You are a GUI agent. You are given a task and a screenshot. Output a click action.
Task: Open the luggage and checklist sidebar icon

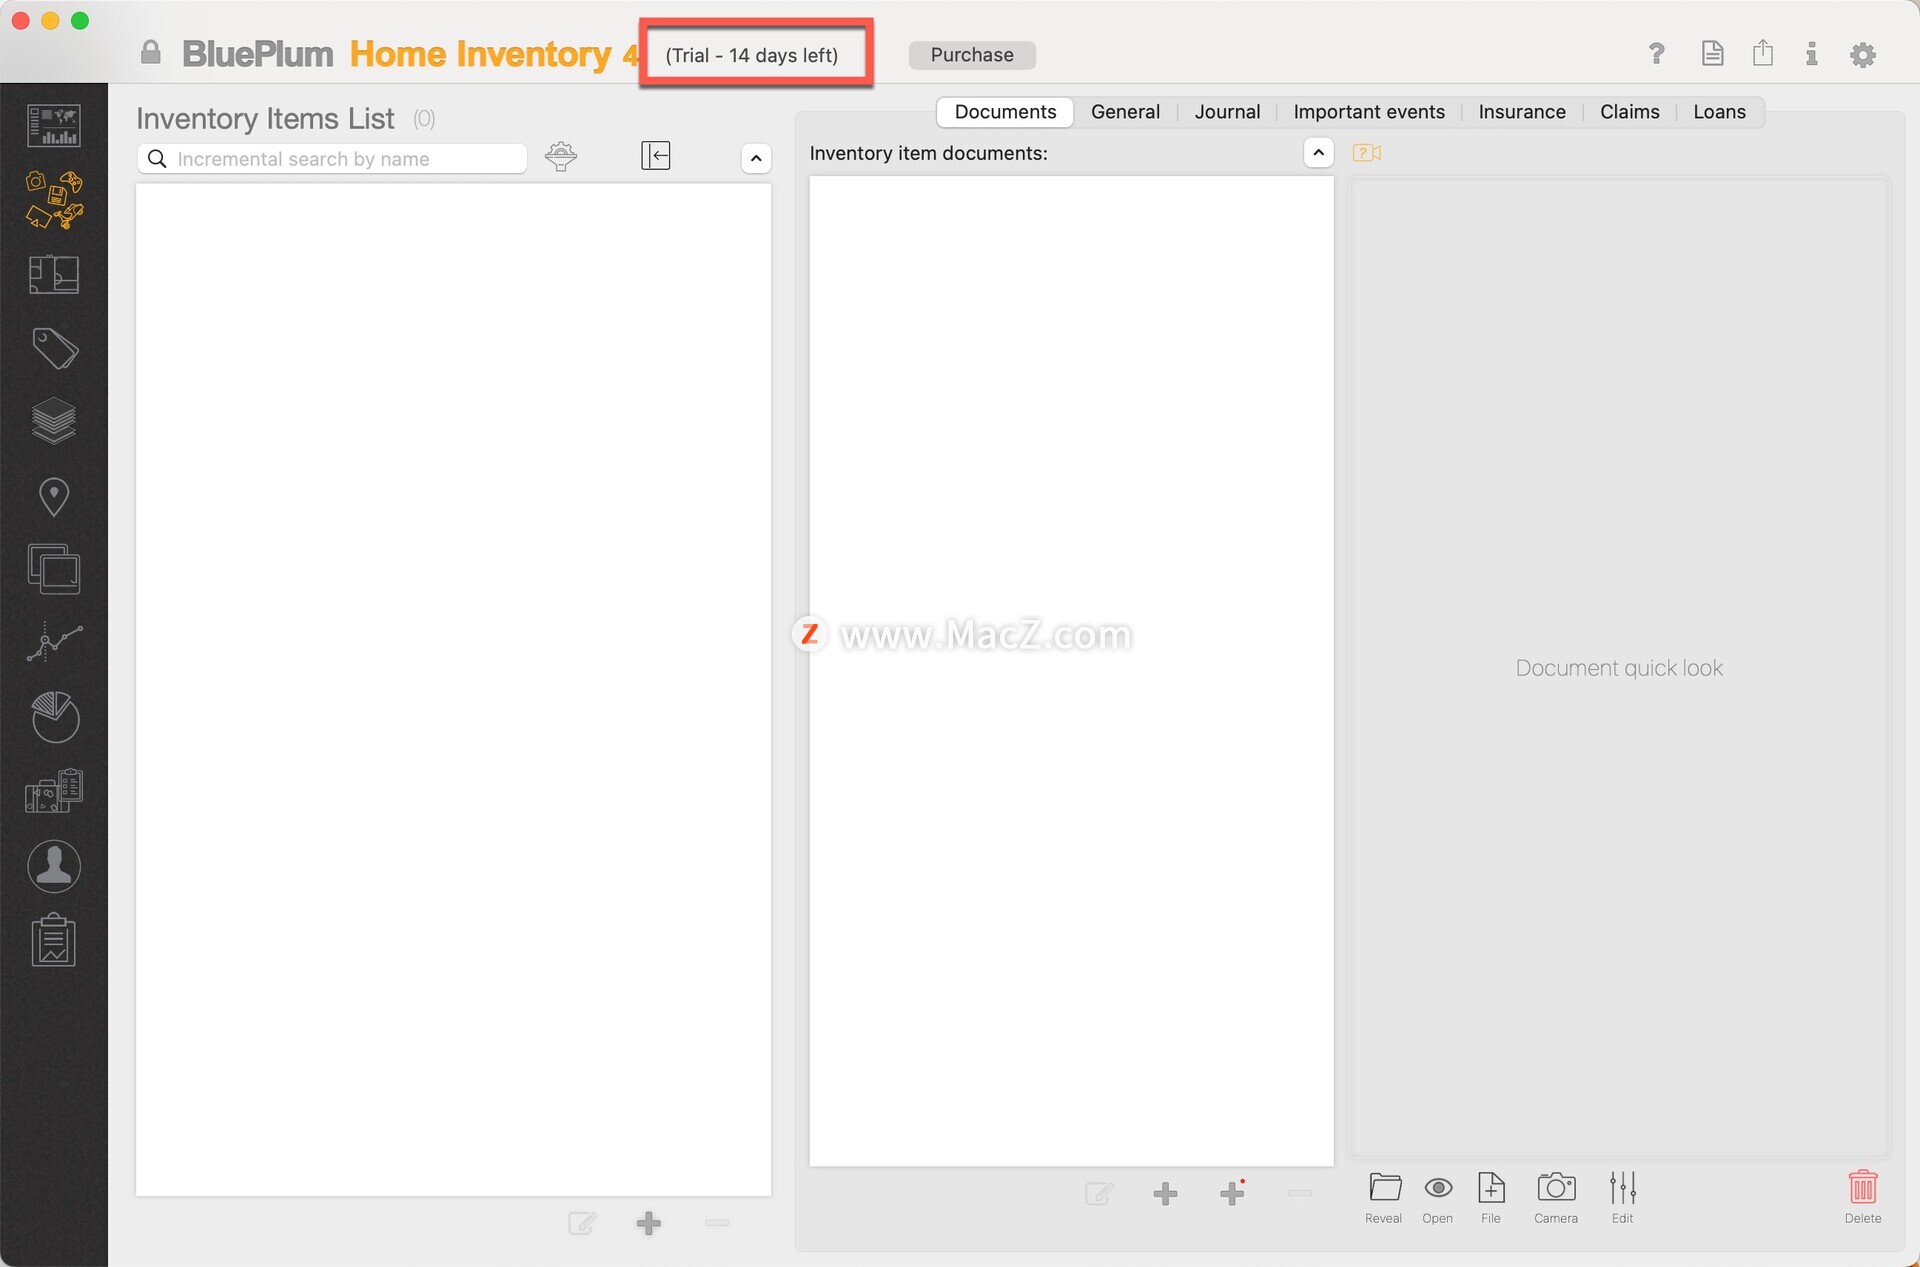(x=54, y=790)
